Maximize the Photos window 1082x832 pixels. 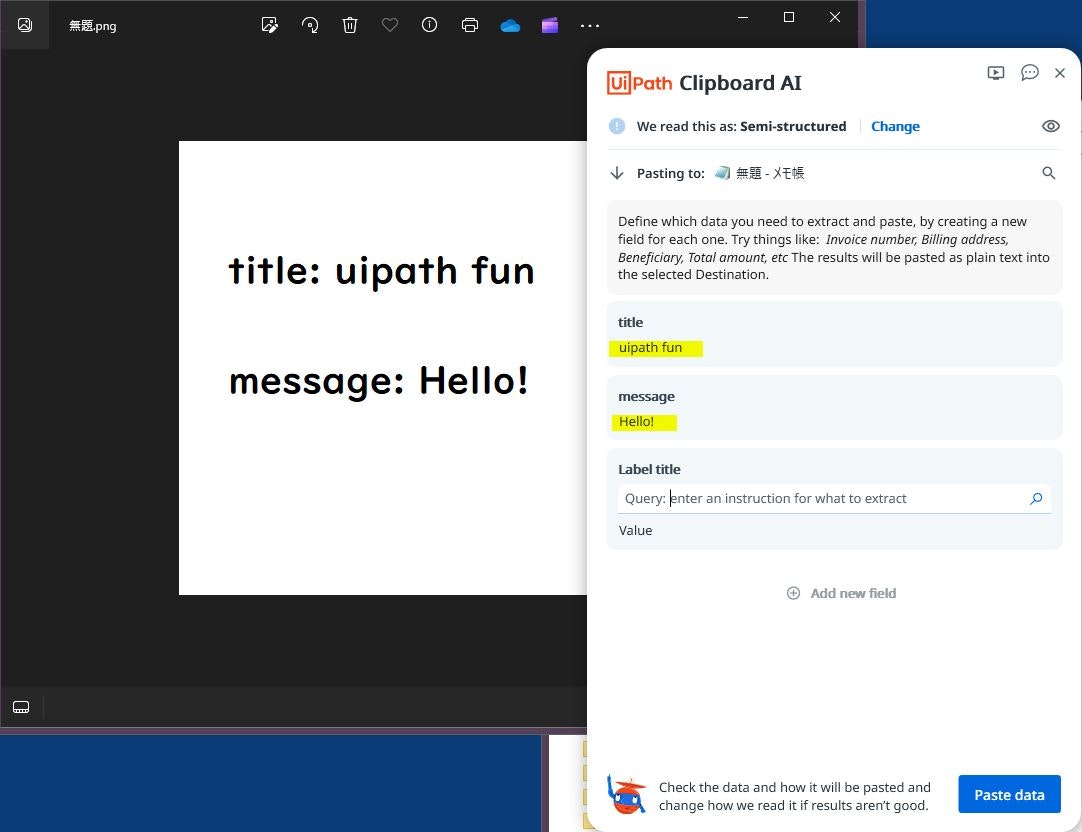(789, 17)
